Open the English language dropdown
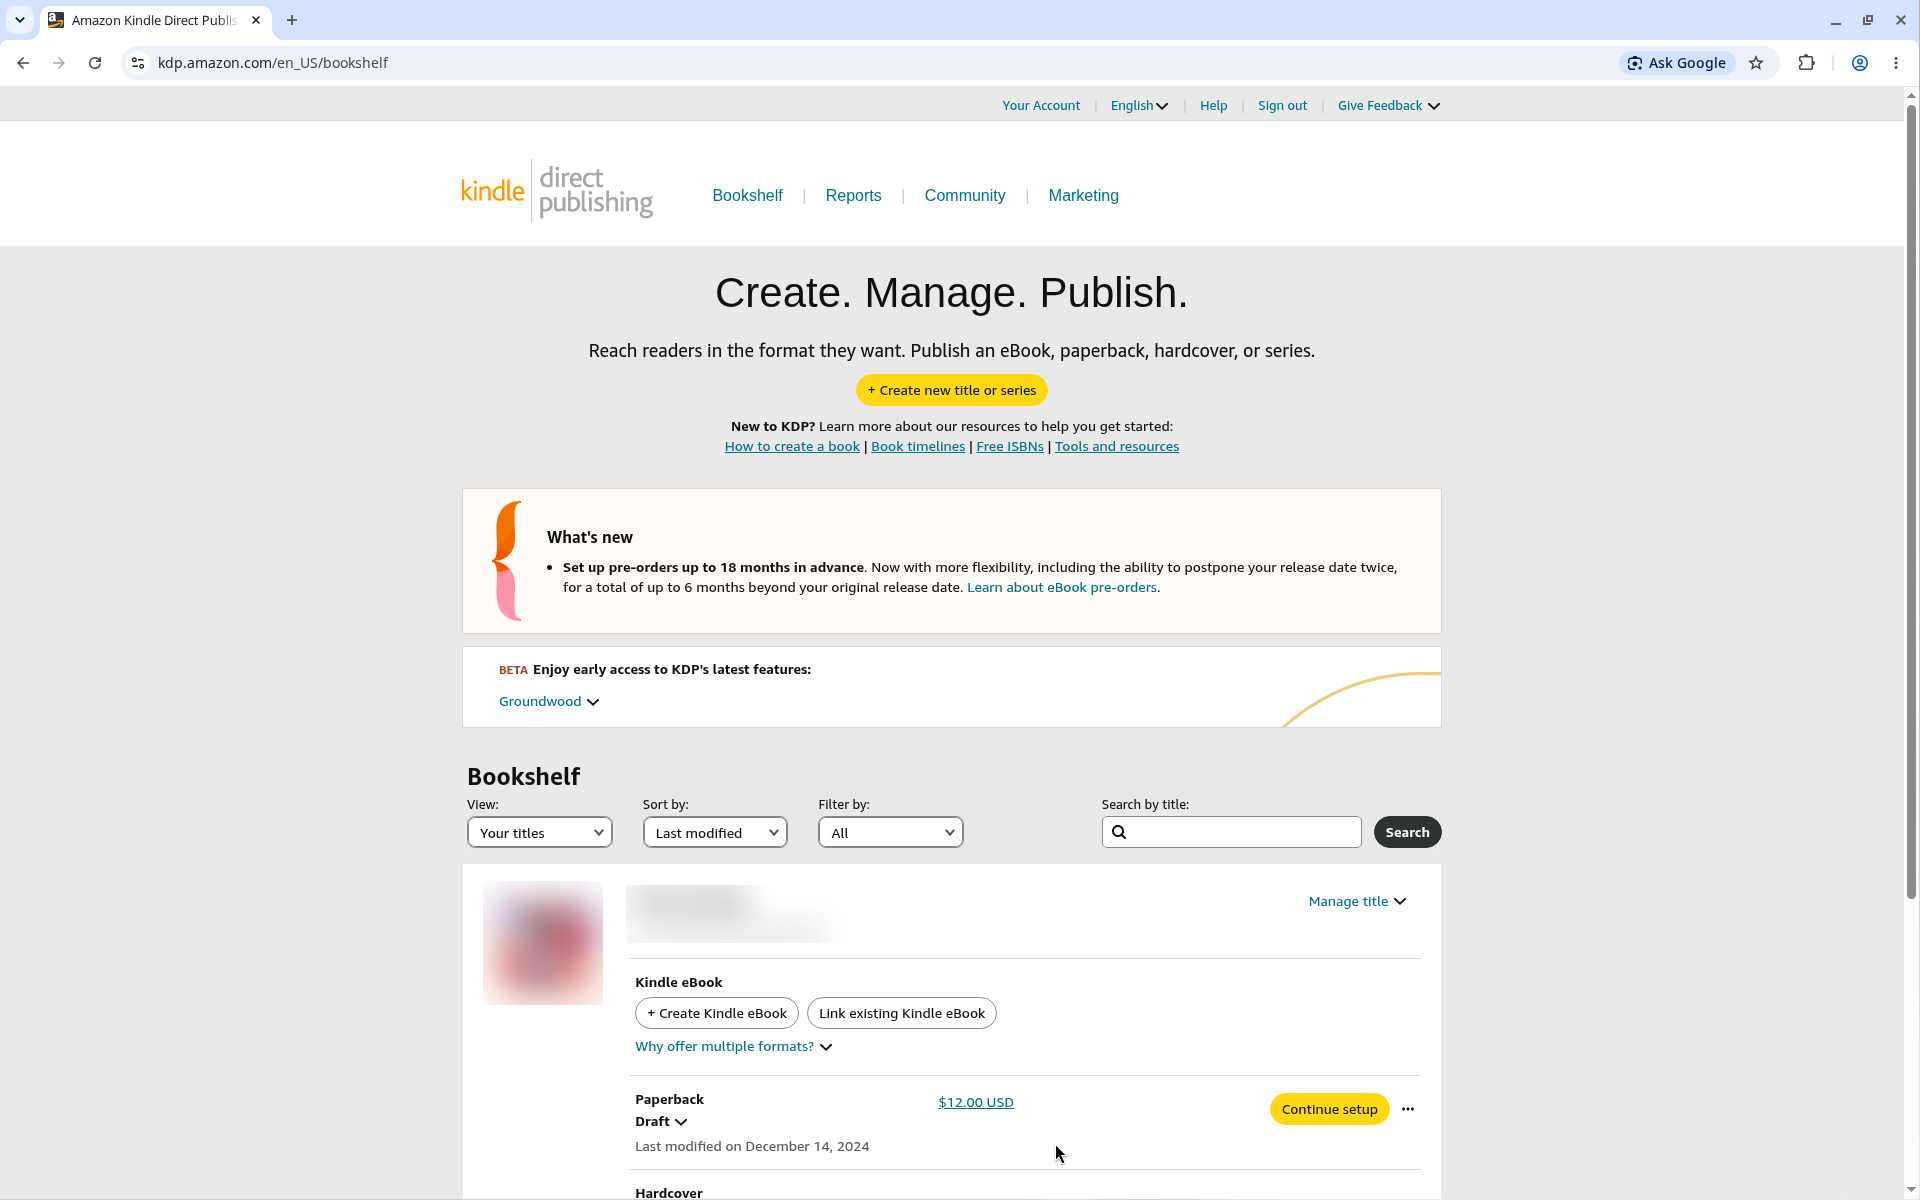 [1139, 106]
